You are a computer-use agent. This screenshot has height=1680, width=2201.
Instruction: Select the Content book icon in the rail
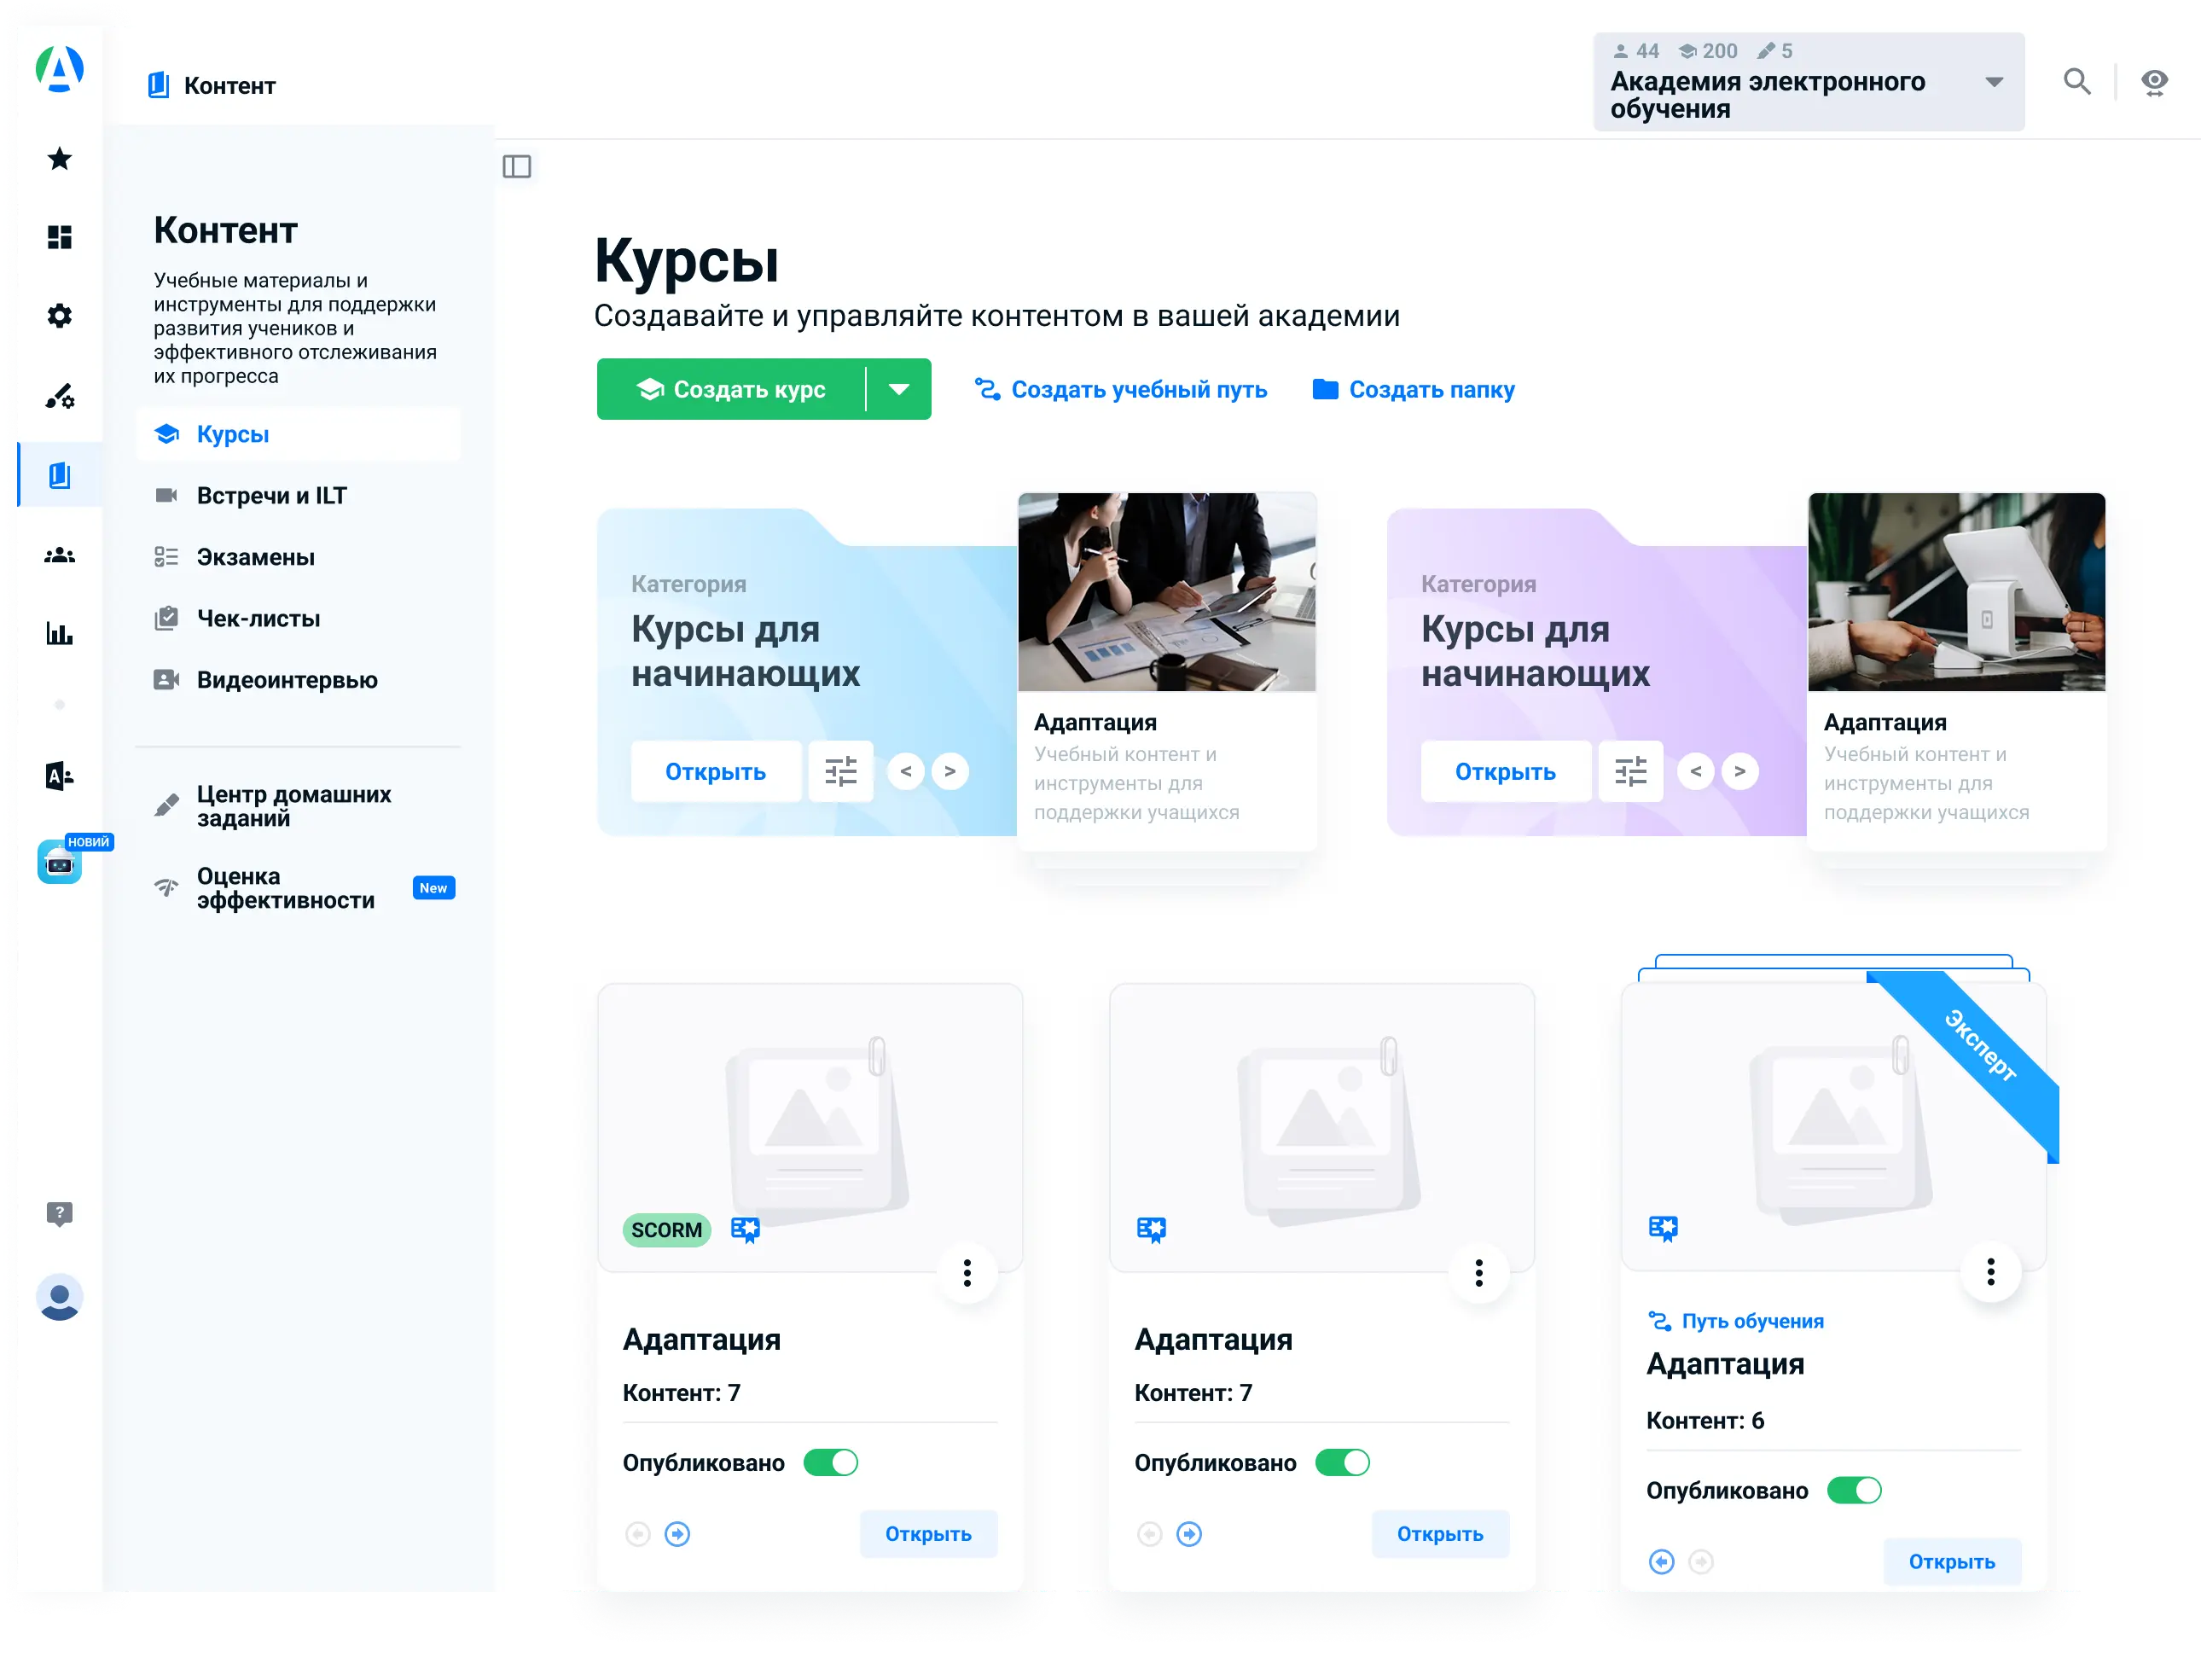tap(60, 475)
